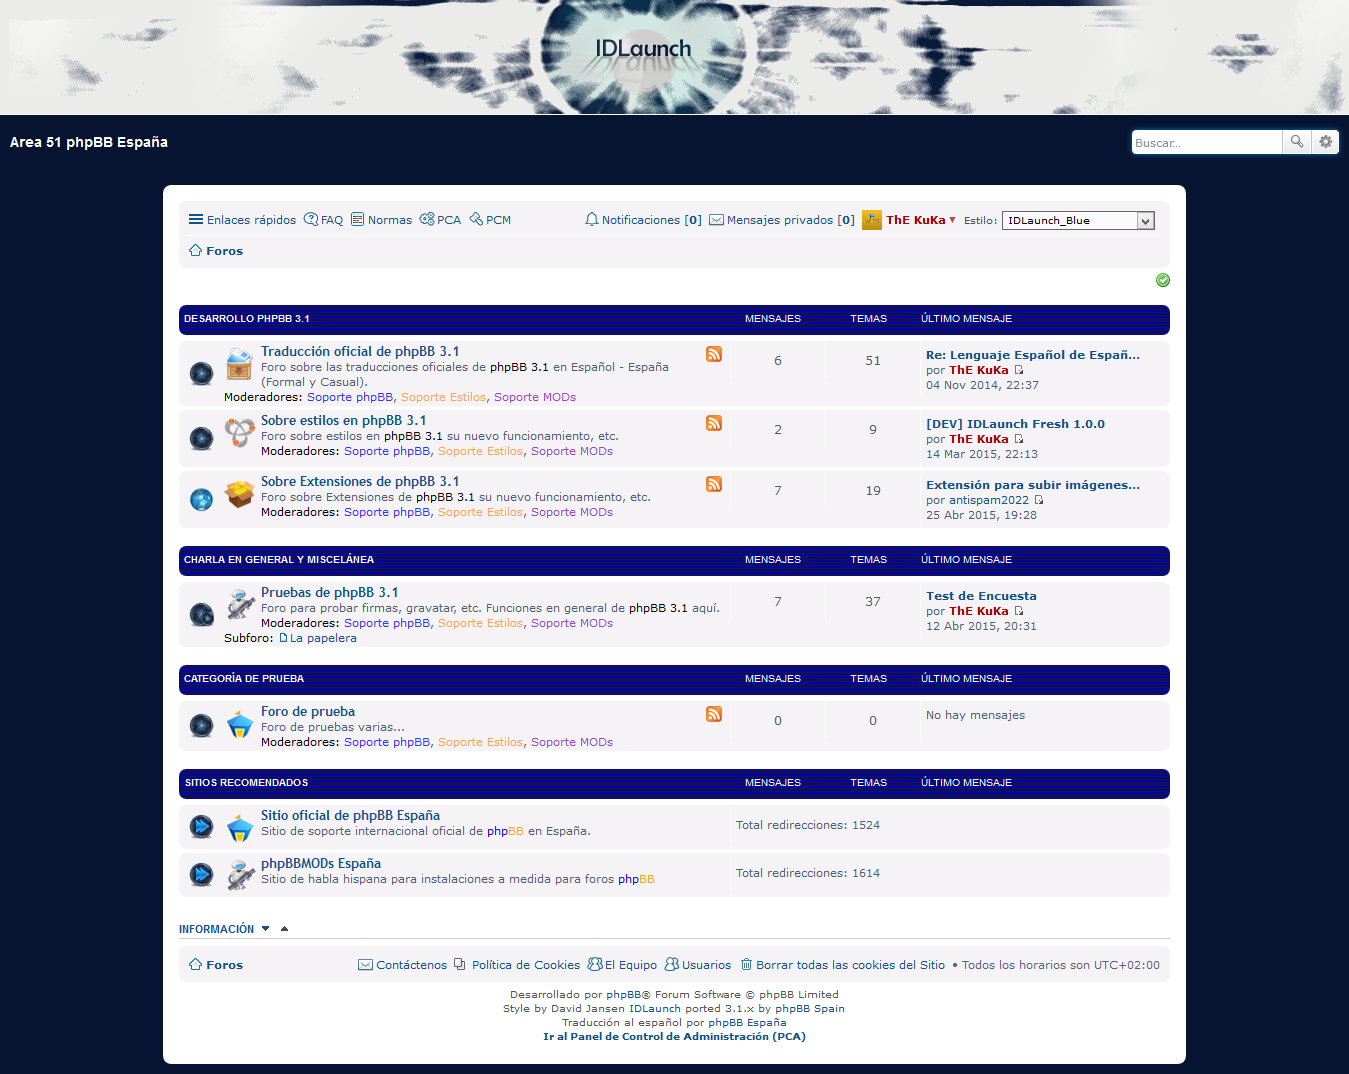Open advanced search gear icon
This screenshot has height=1074, width=1349.
1325,142
